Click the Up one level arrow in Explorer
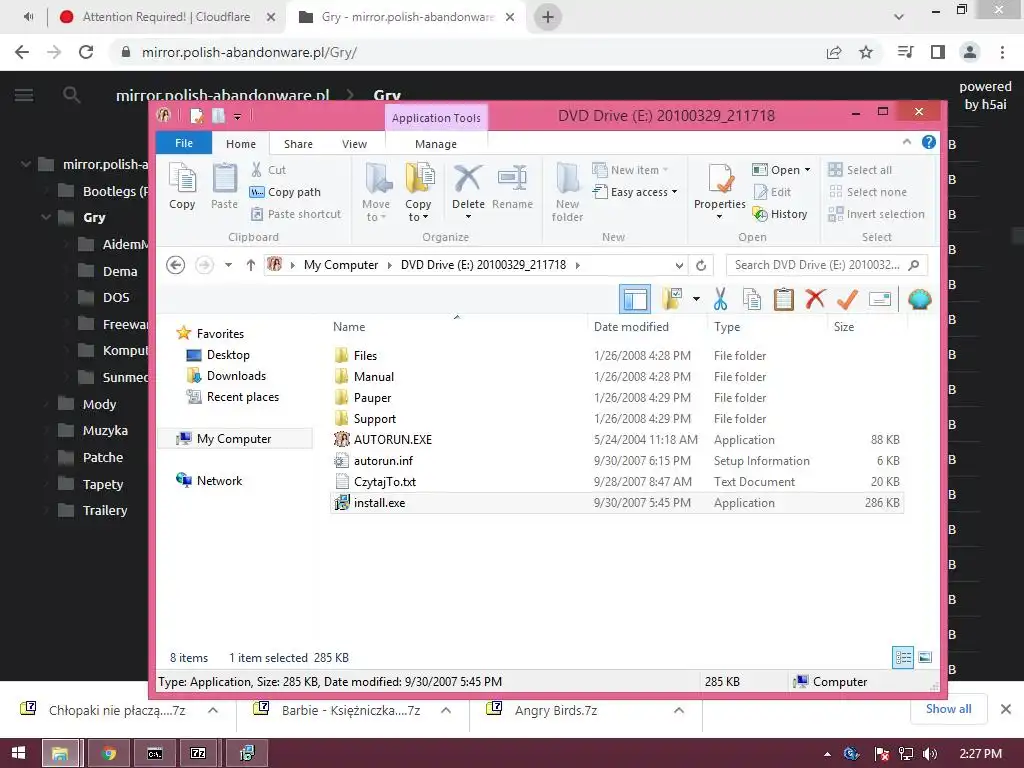The width and height of the screenshot is (1024, 768). click(x=251, y=265)
